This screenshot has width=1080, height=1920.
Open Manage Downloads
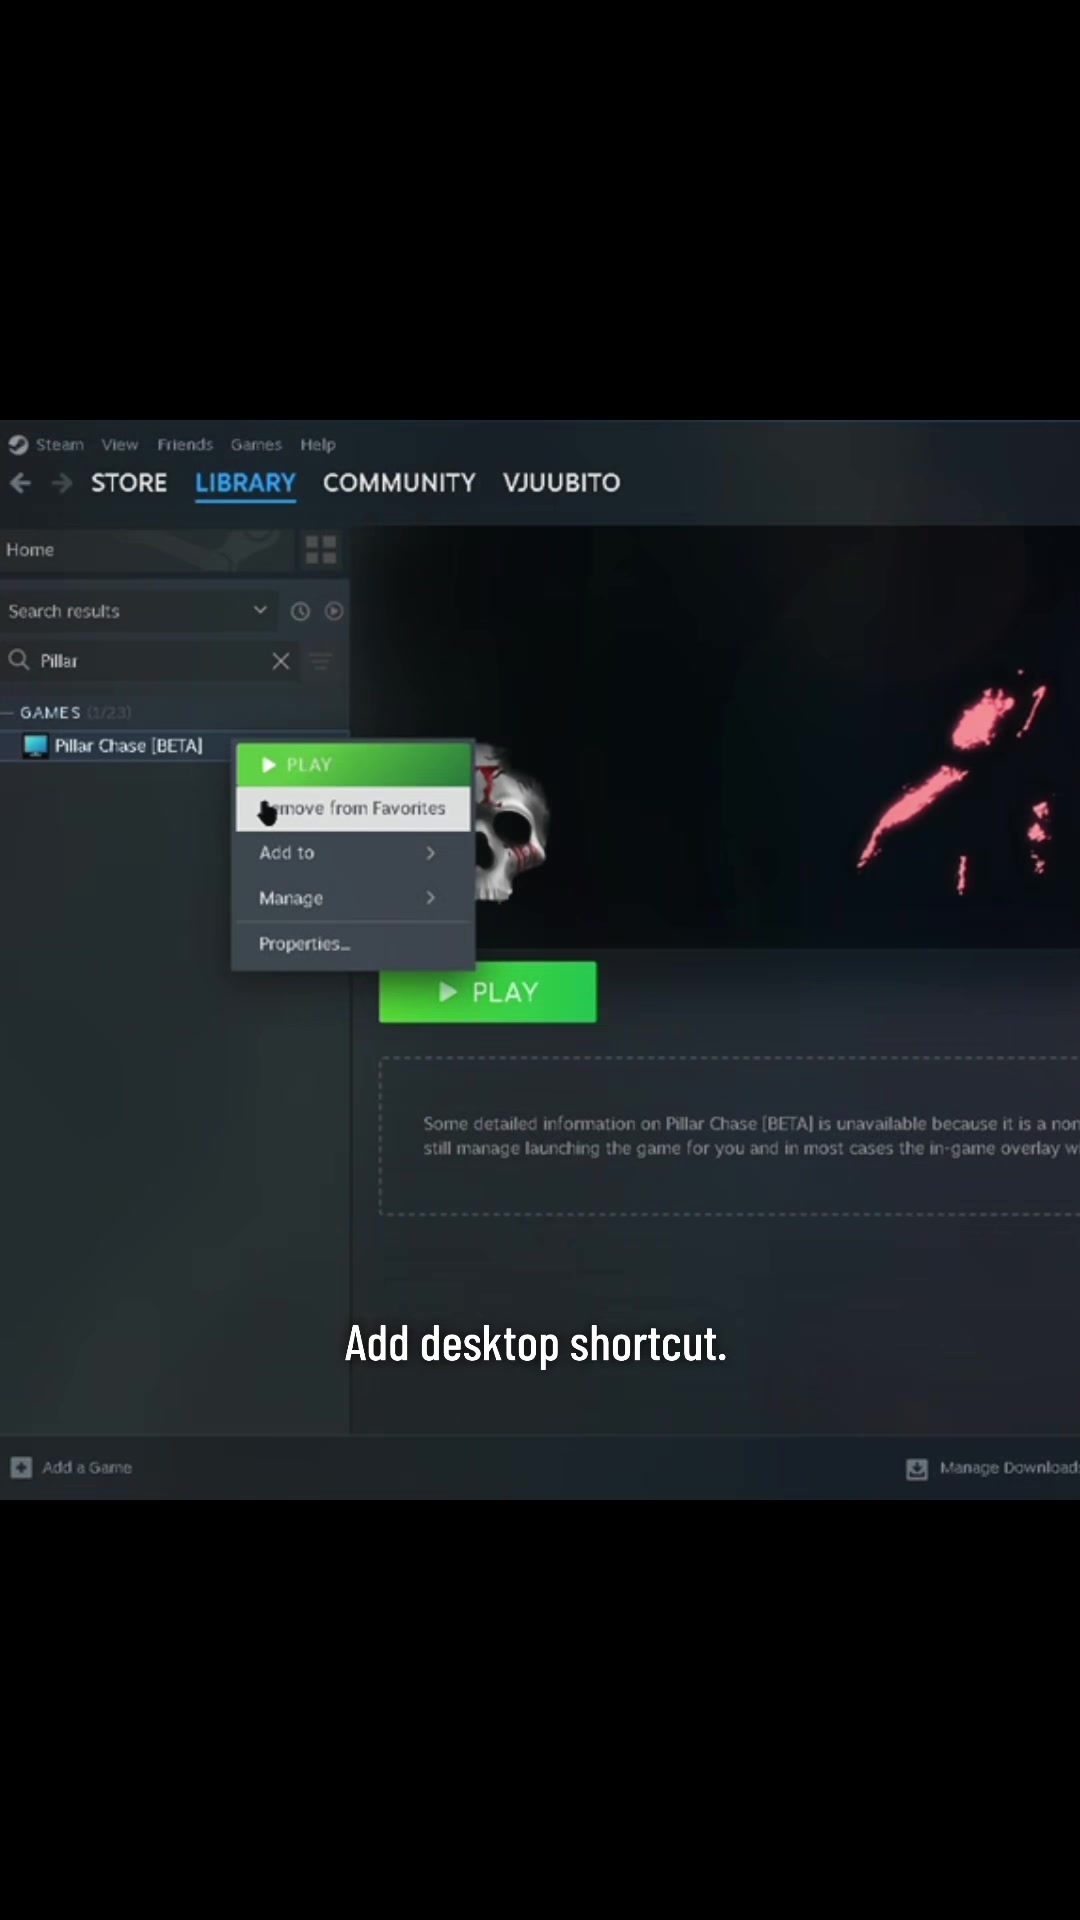[992, 1468]
